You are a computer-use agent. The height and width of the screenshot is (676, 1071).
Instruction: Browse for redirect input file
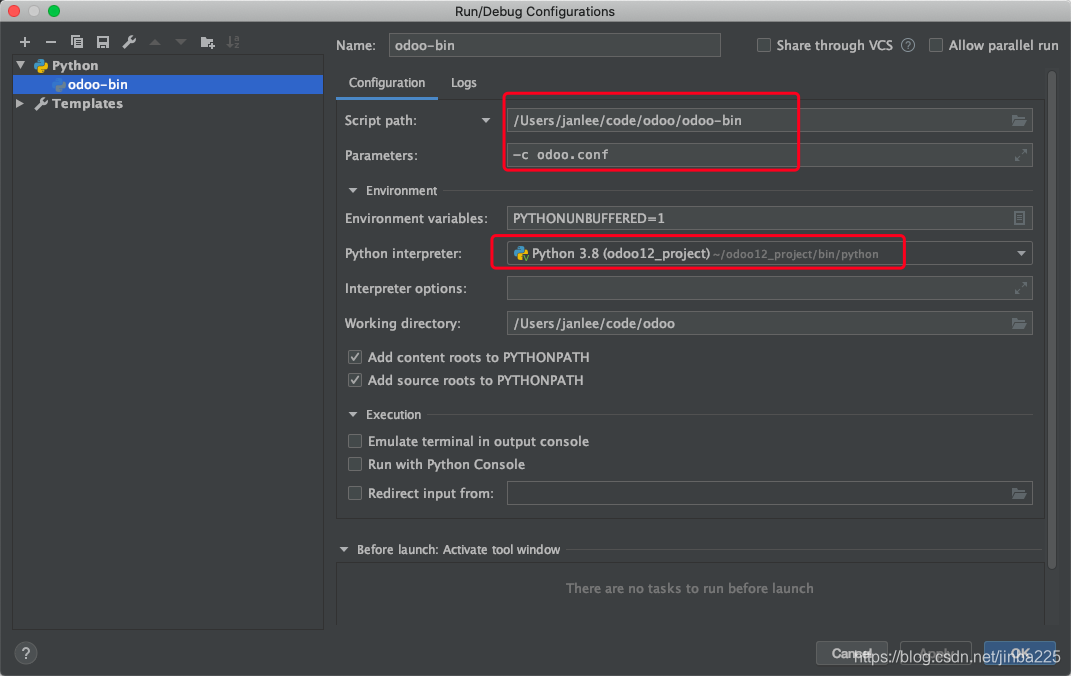(1018, 493)
